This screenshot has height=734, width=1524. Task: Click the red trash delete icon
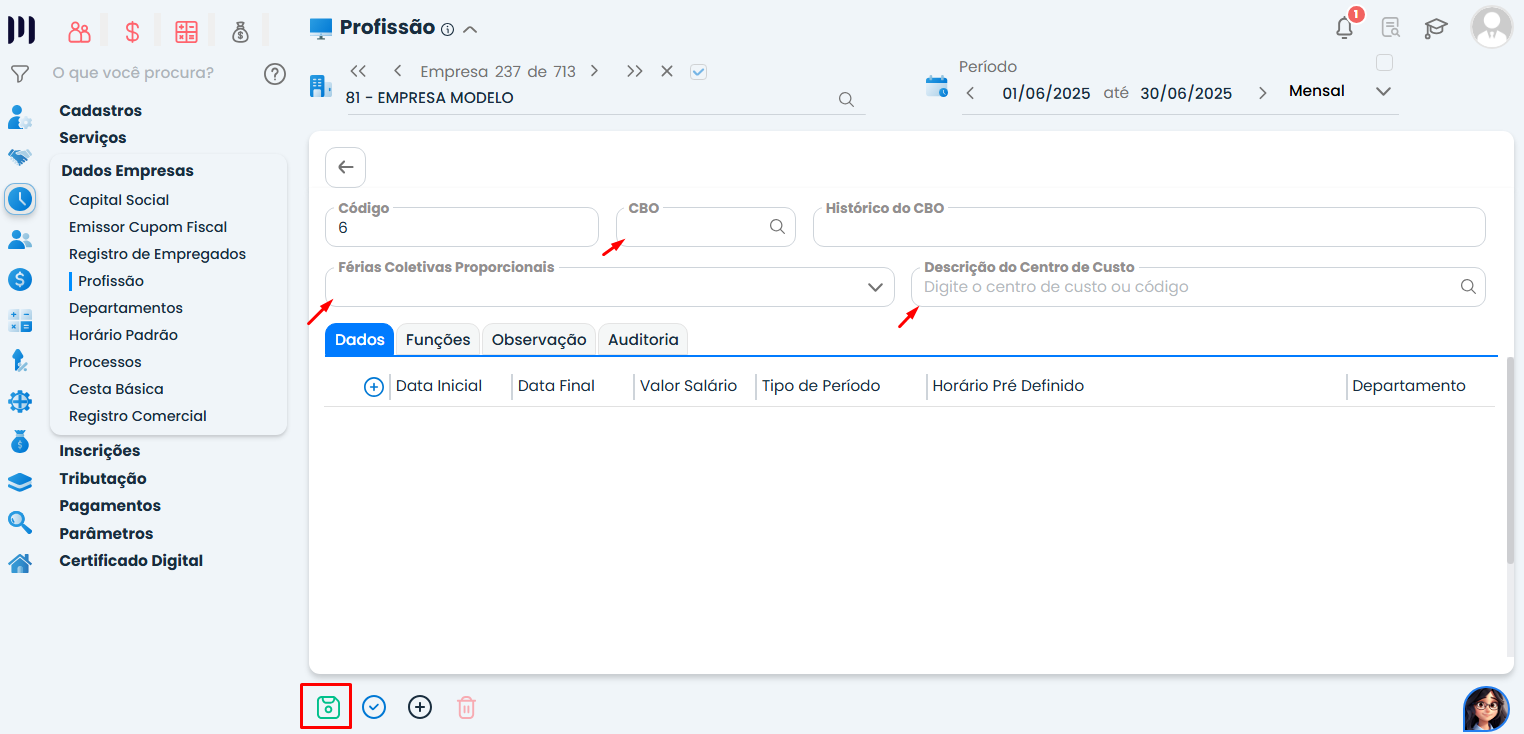click(466, 707)
